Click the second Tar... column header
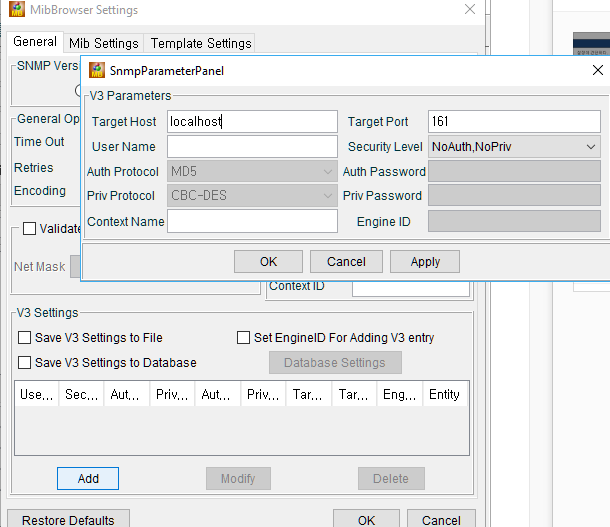Screen dimensions: 610x527 (x=354, y=394)
